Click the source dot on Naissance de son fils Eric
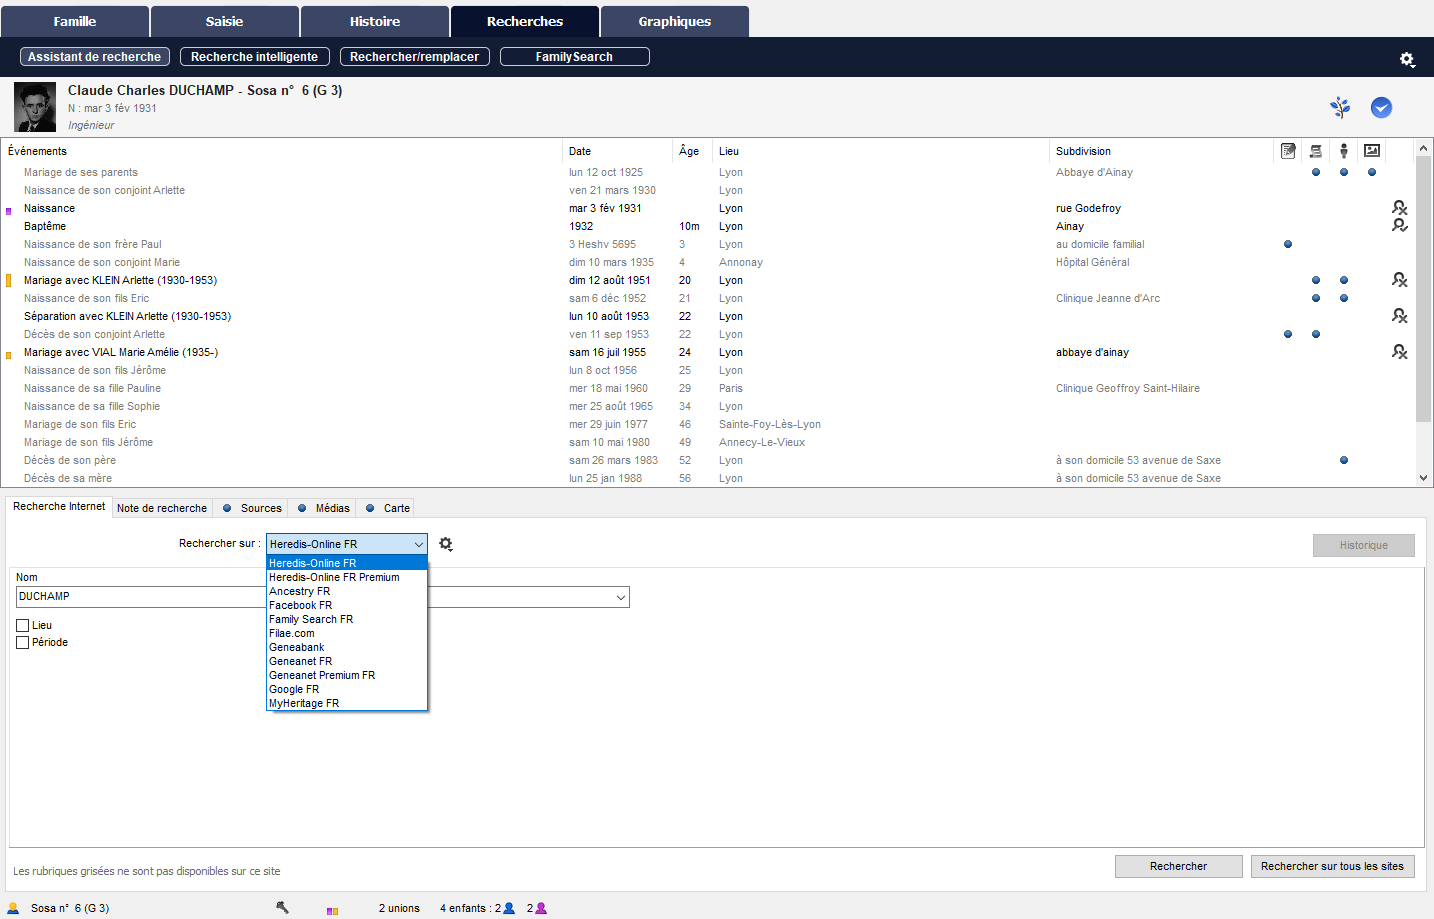This screenshot has height=919, width=1434. pyautogui.click(x=1316, y=298)
